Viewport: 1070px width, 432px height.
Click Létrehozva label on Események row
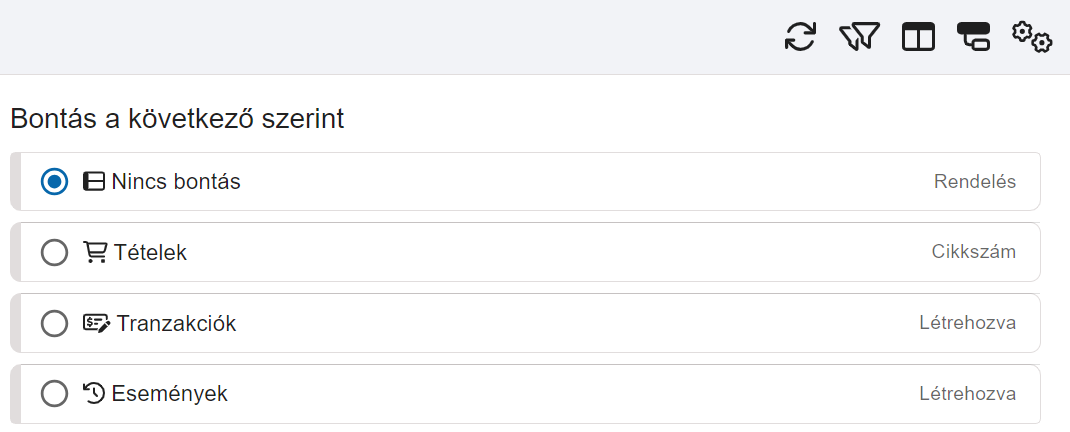(x=967, y=394)
